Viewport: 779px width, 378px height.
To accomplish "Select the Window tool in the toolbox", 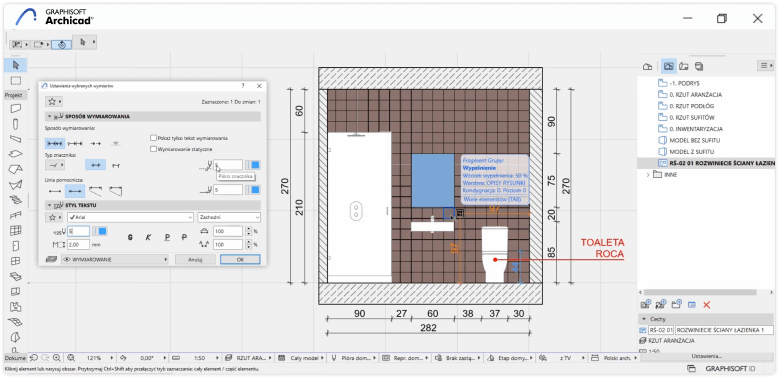I will tap(15, 261).
